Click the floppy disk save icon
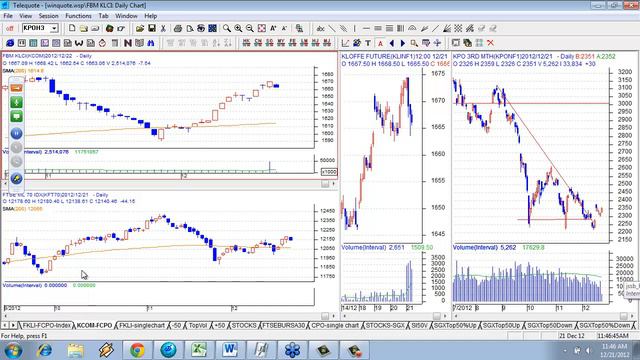Image resolution: width=640 pixels, height=360 pixels. click(x=151, y=28)
